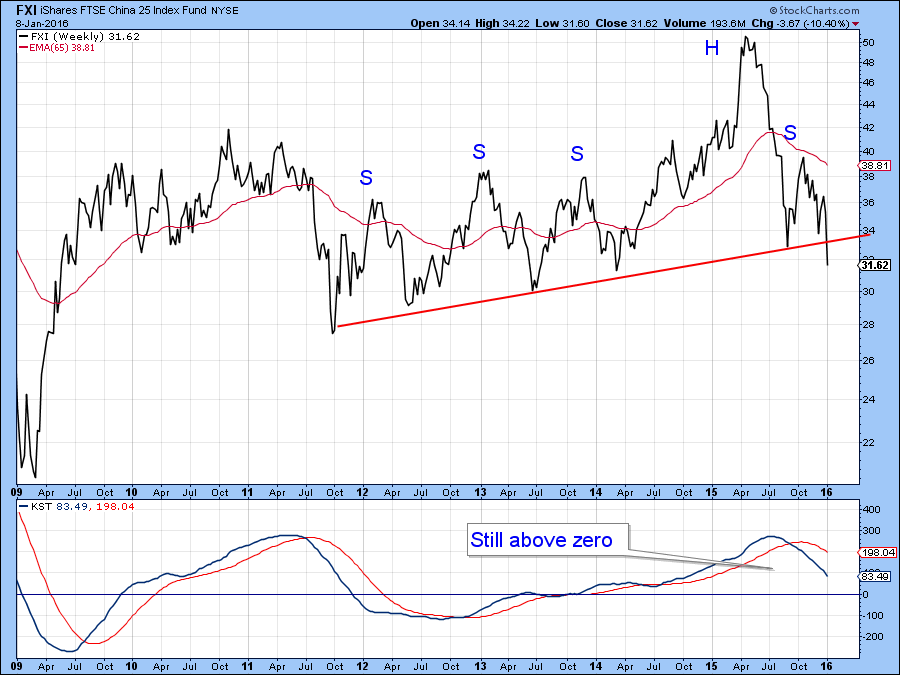Viewport: 900px width, 675px height.
Task: Click the 83.49 KST value tag
Action: click(x=876, y=576)
